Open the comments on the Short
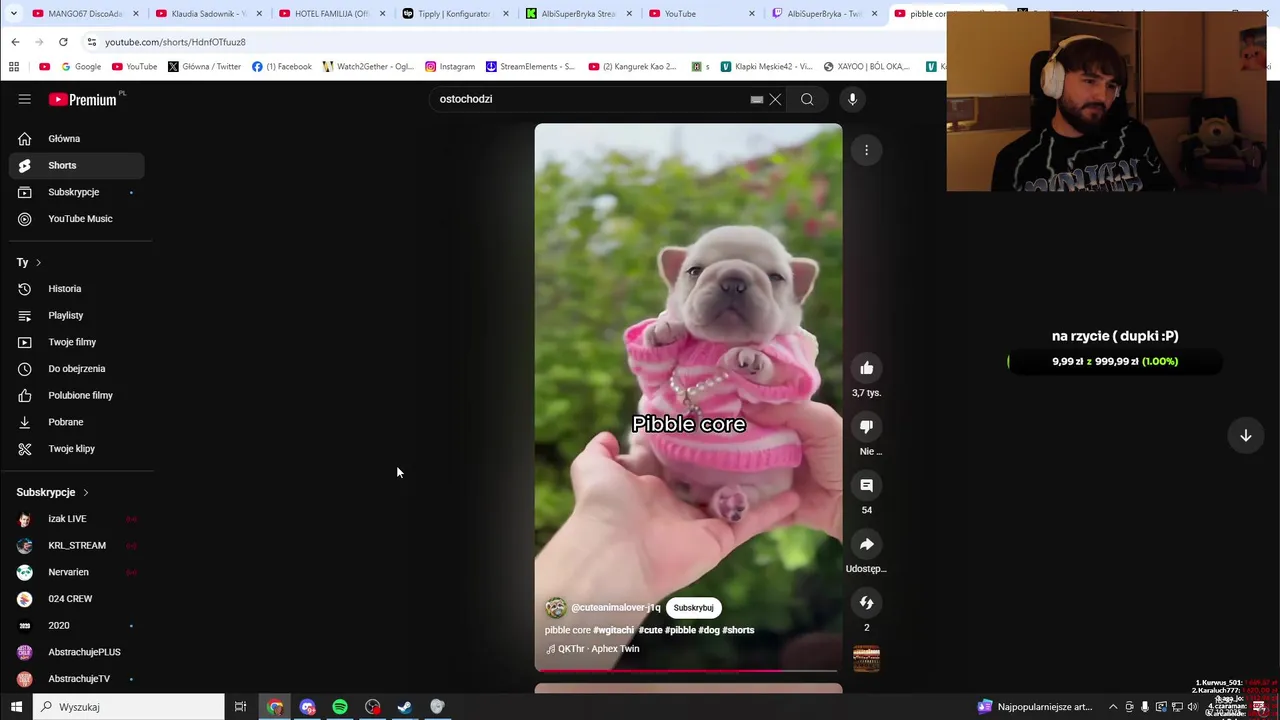The image size is (1280, 720). pos(867,486)
